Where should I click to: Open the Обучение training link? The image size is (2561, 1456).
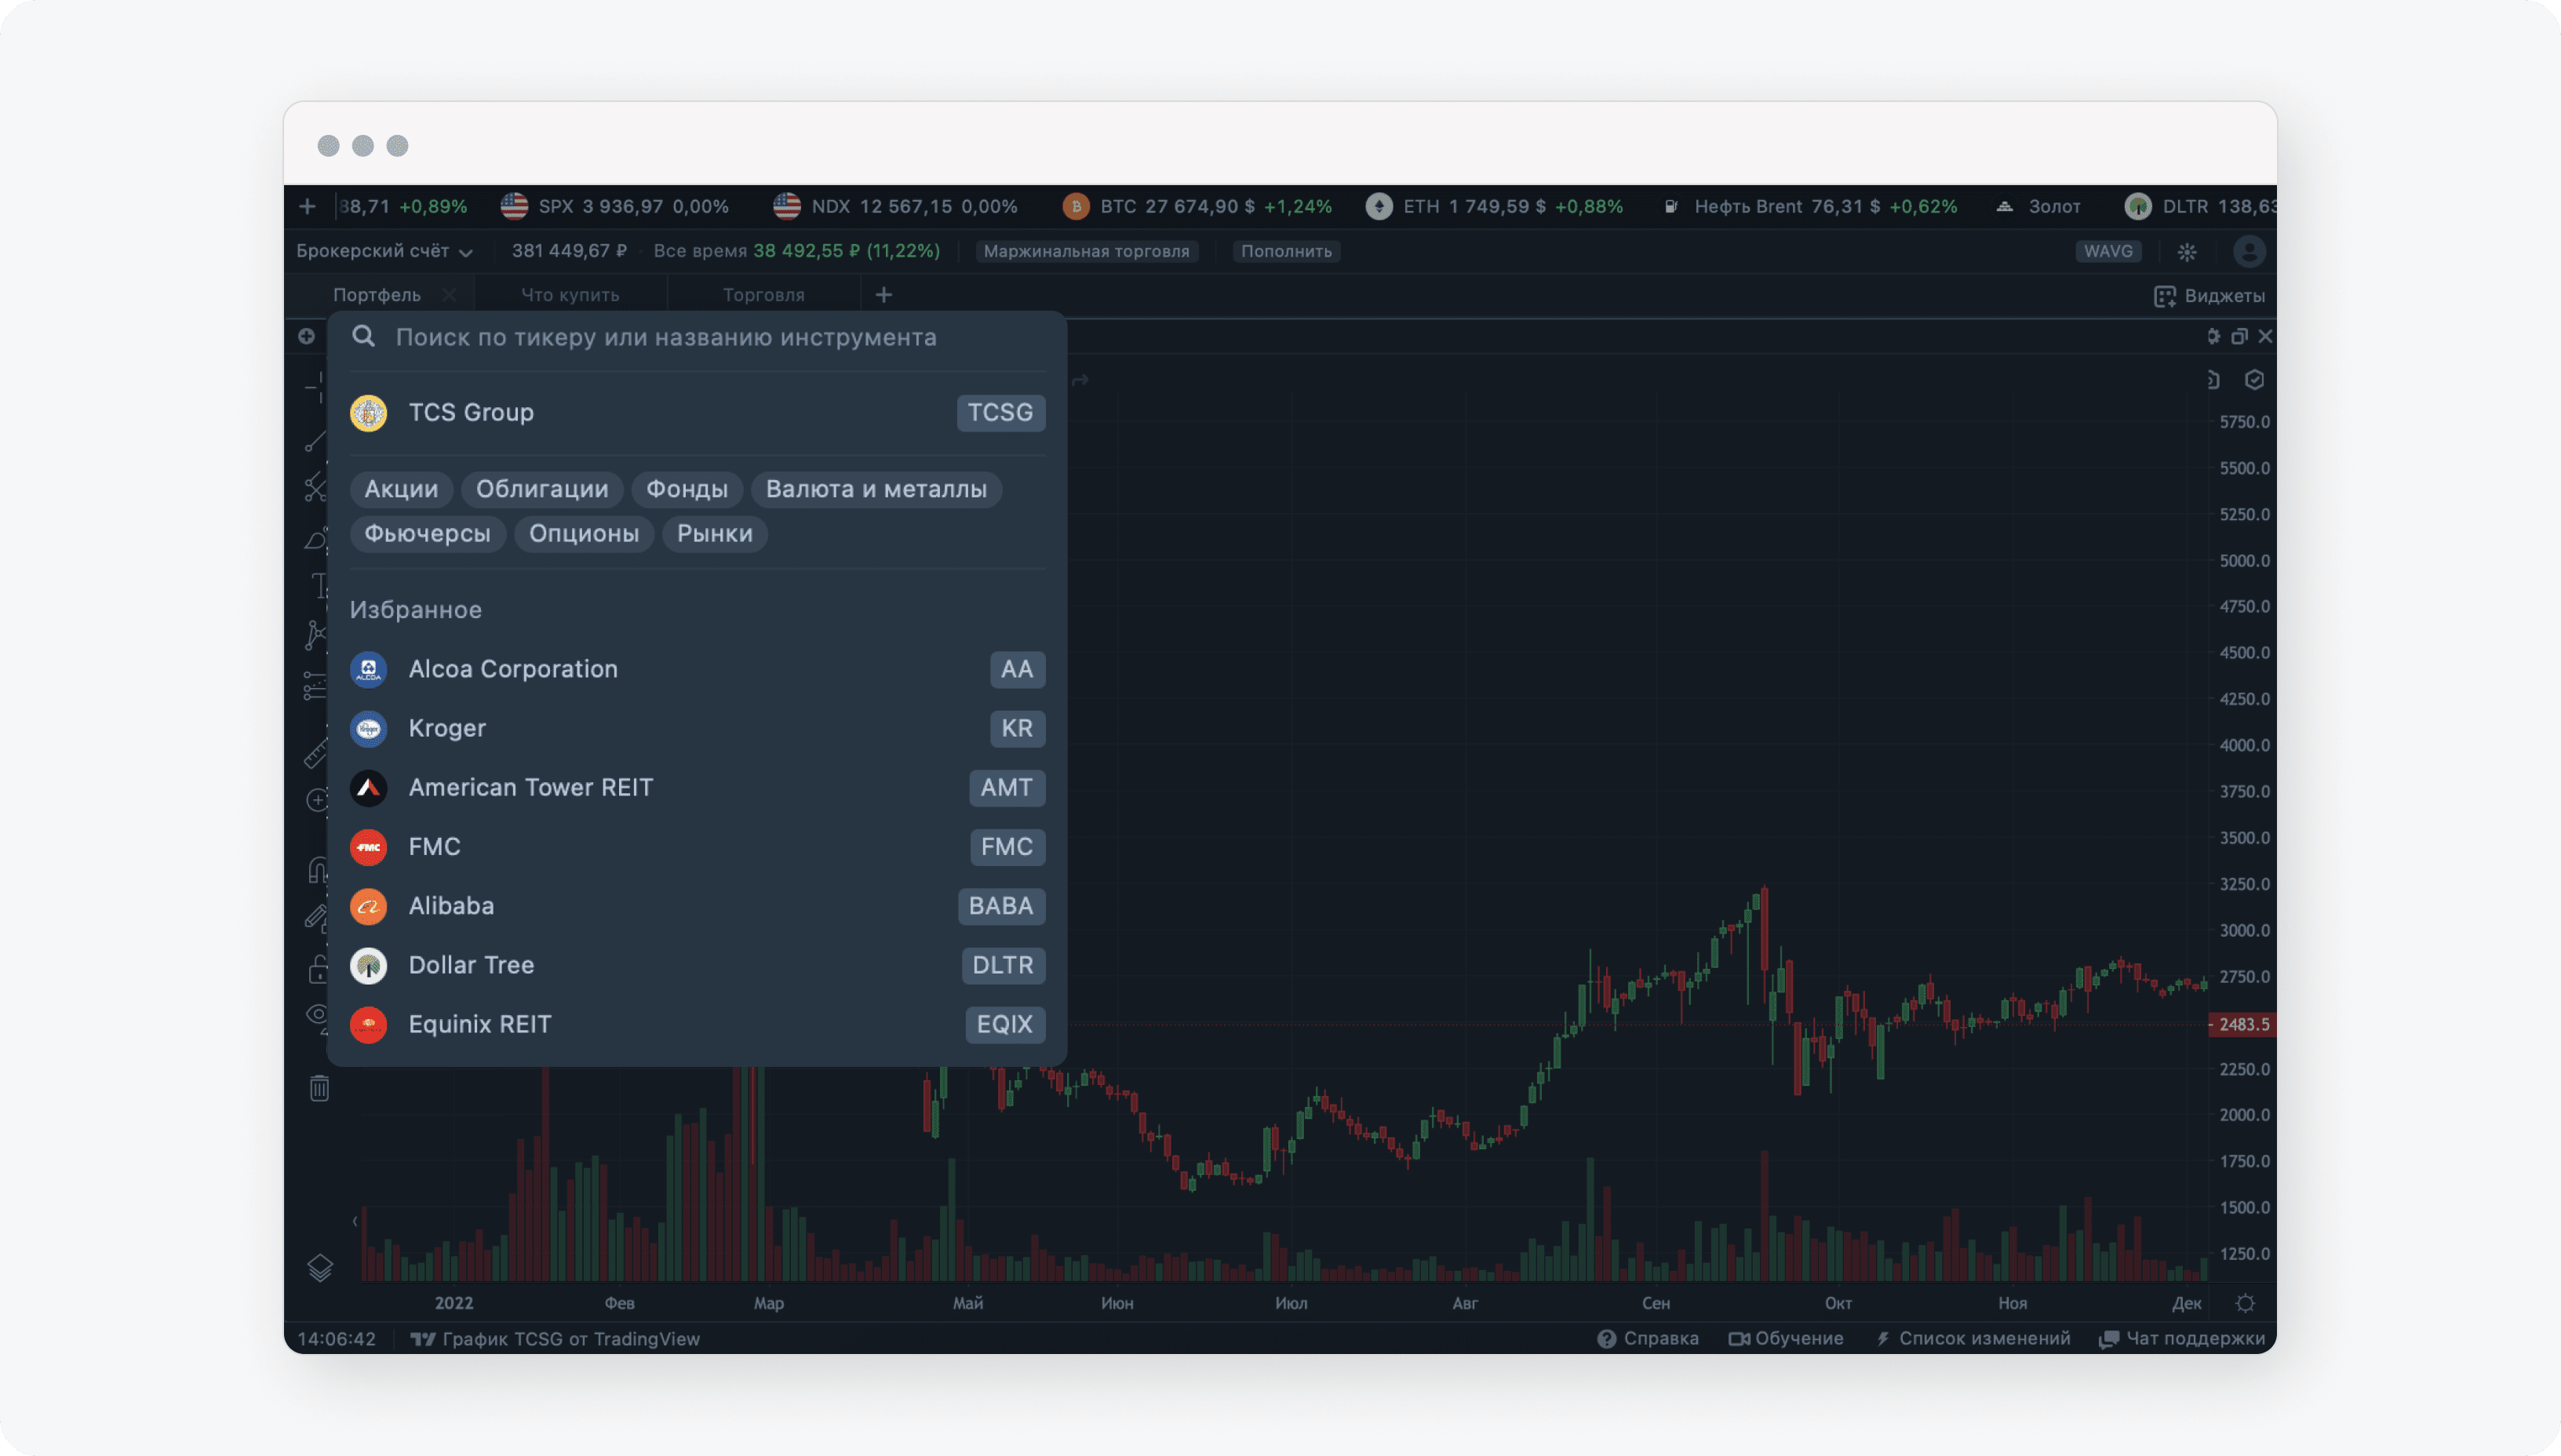tap(1786, 1339)
